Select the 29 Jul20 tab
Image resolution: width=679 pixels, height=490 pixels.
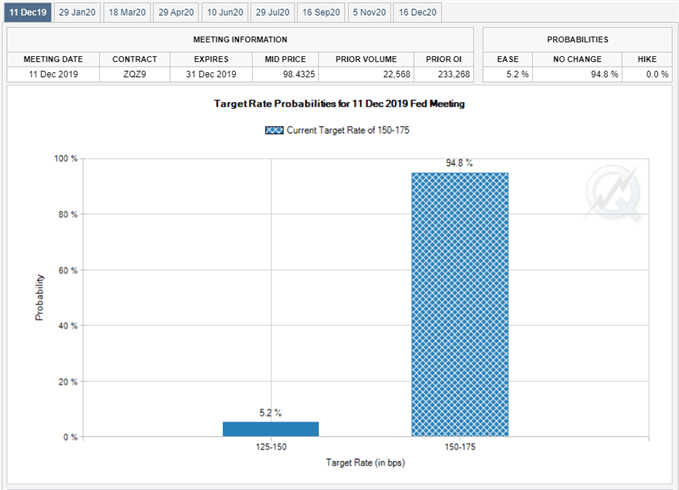tap(272, 12)
